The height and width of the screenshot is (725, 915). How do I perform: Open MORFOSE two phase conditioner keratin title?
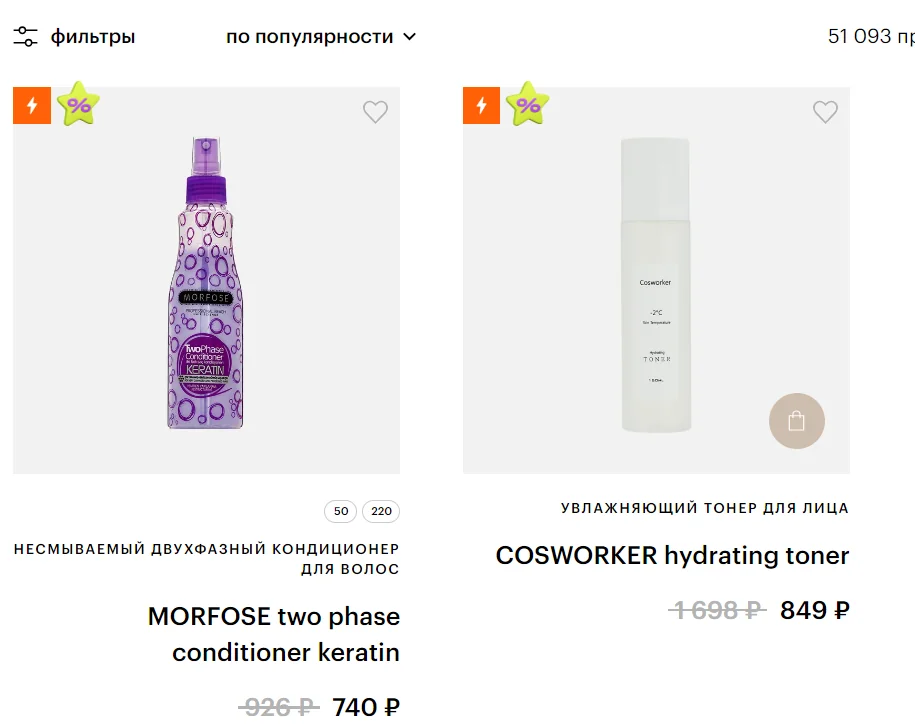pyautogui.click(x=274, y=634)
